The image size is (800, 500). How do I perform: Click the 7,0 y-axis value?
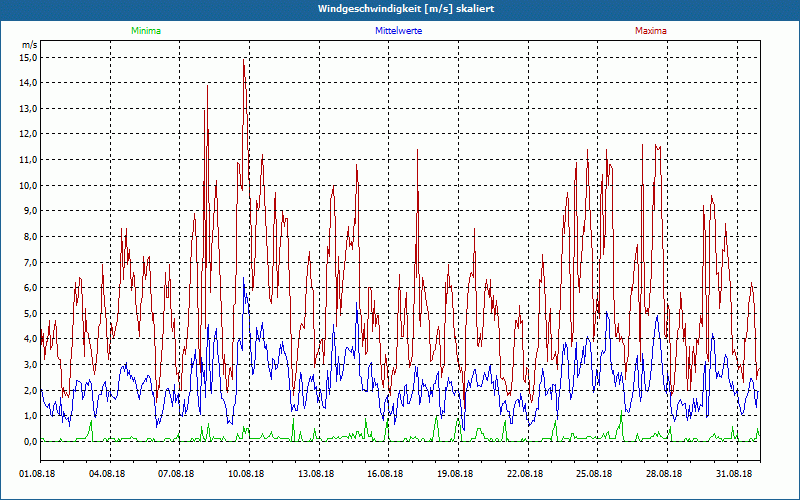click(30, 262)
